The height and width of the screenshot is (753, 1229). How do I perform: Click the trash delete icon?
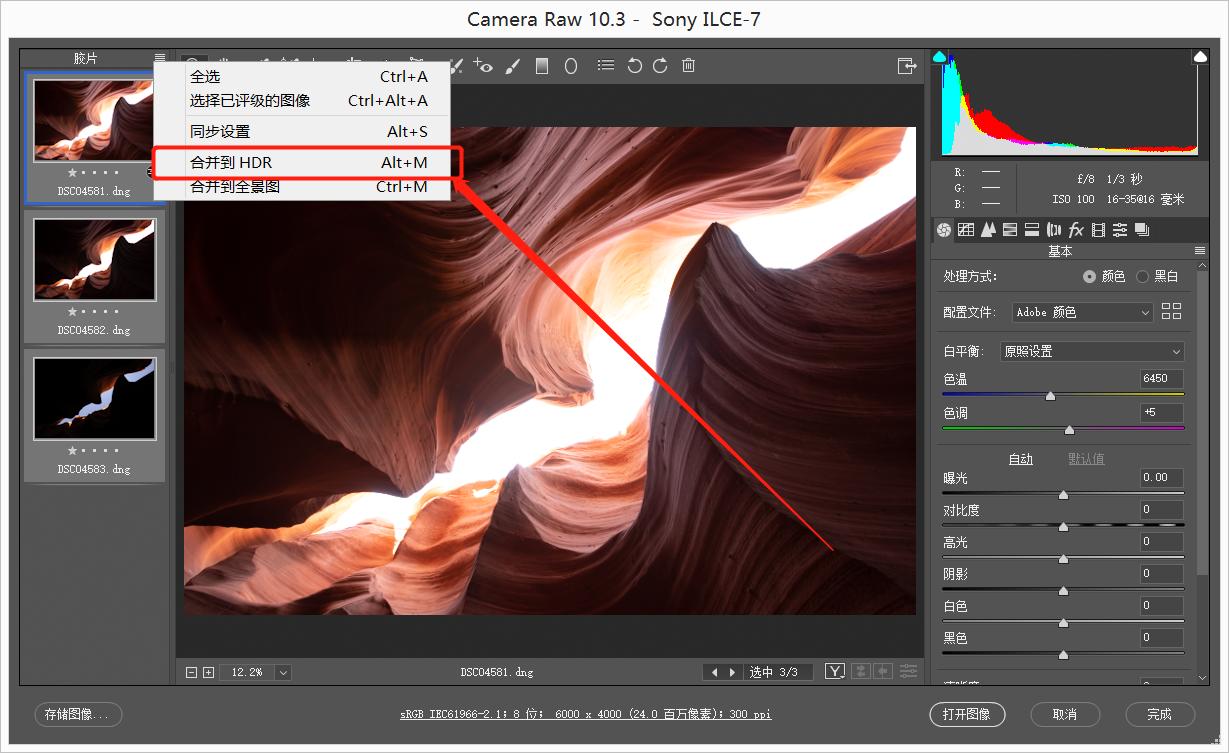688,66
